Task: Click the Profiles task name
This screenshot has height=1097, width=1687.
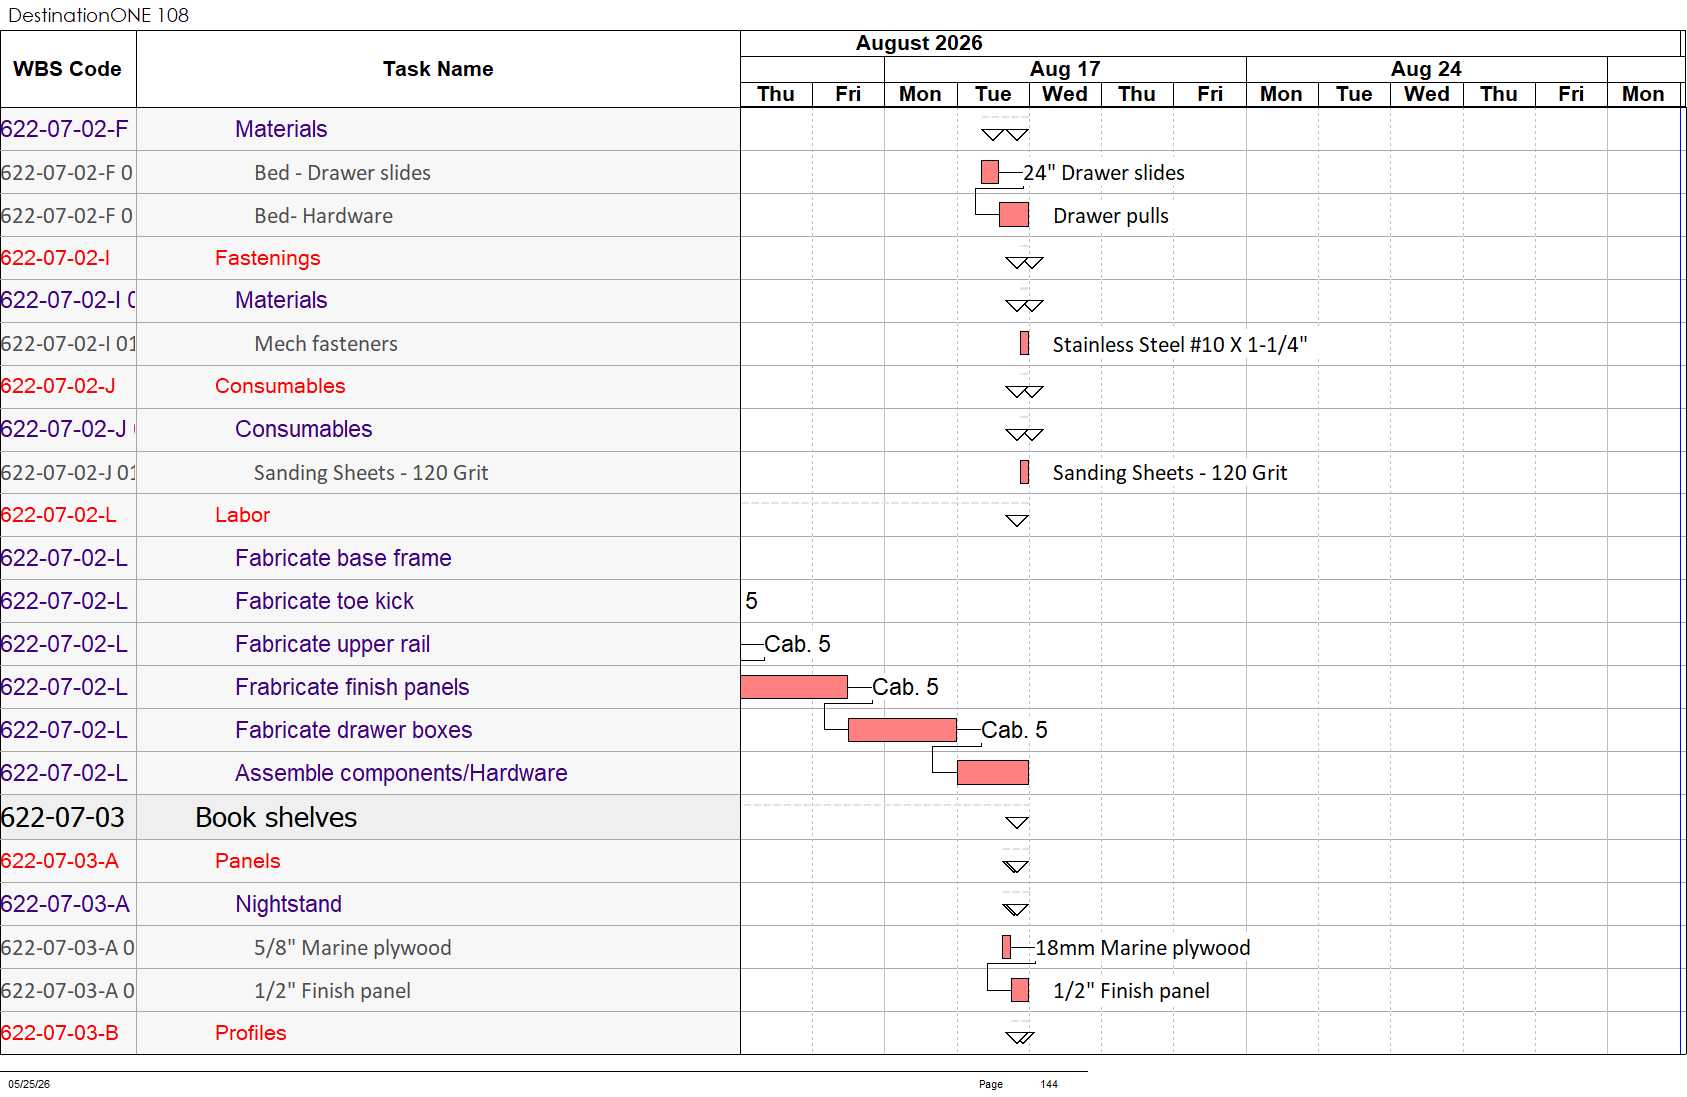Action: click(250, 1033)
